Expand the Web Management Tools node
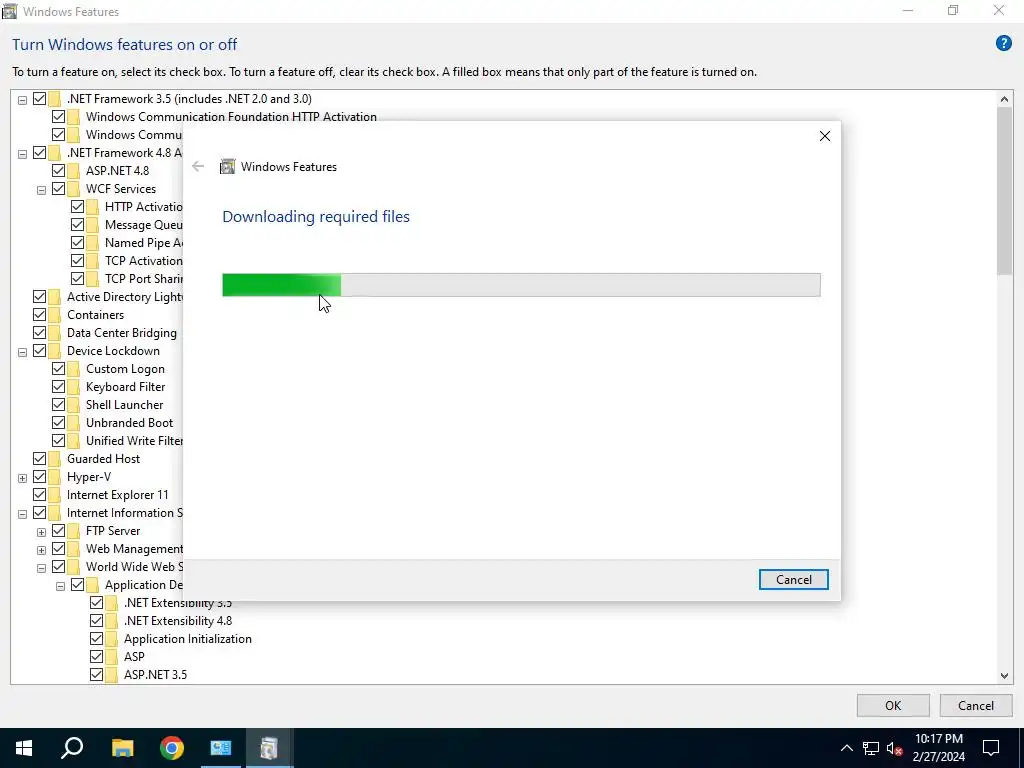1024x768 pixels. (x=41, y=550)
